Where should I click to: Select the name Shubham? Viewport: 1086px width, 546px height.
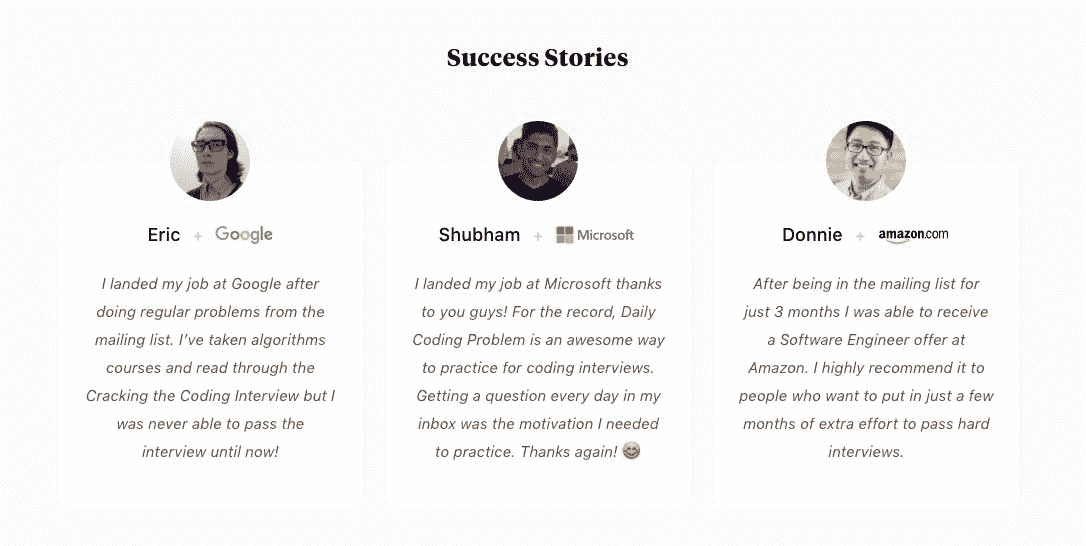click(479, 235)
